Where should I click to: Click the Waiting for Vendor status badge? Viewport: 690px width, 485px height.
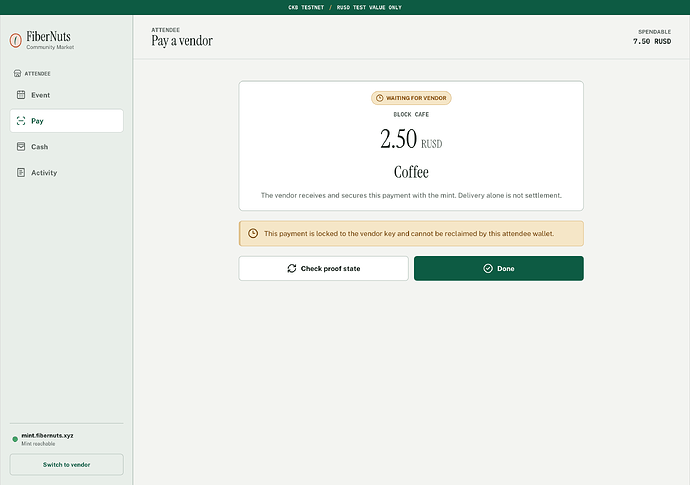pyautogui.click(x=411, y=98)
